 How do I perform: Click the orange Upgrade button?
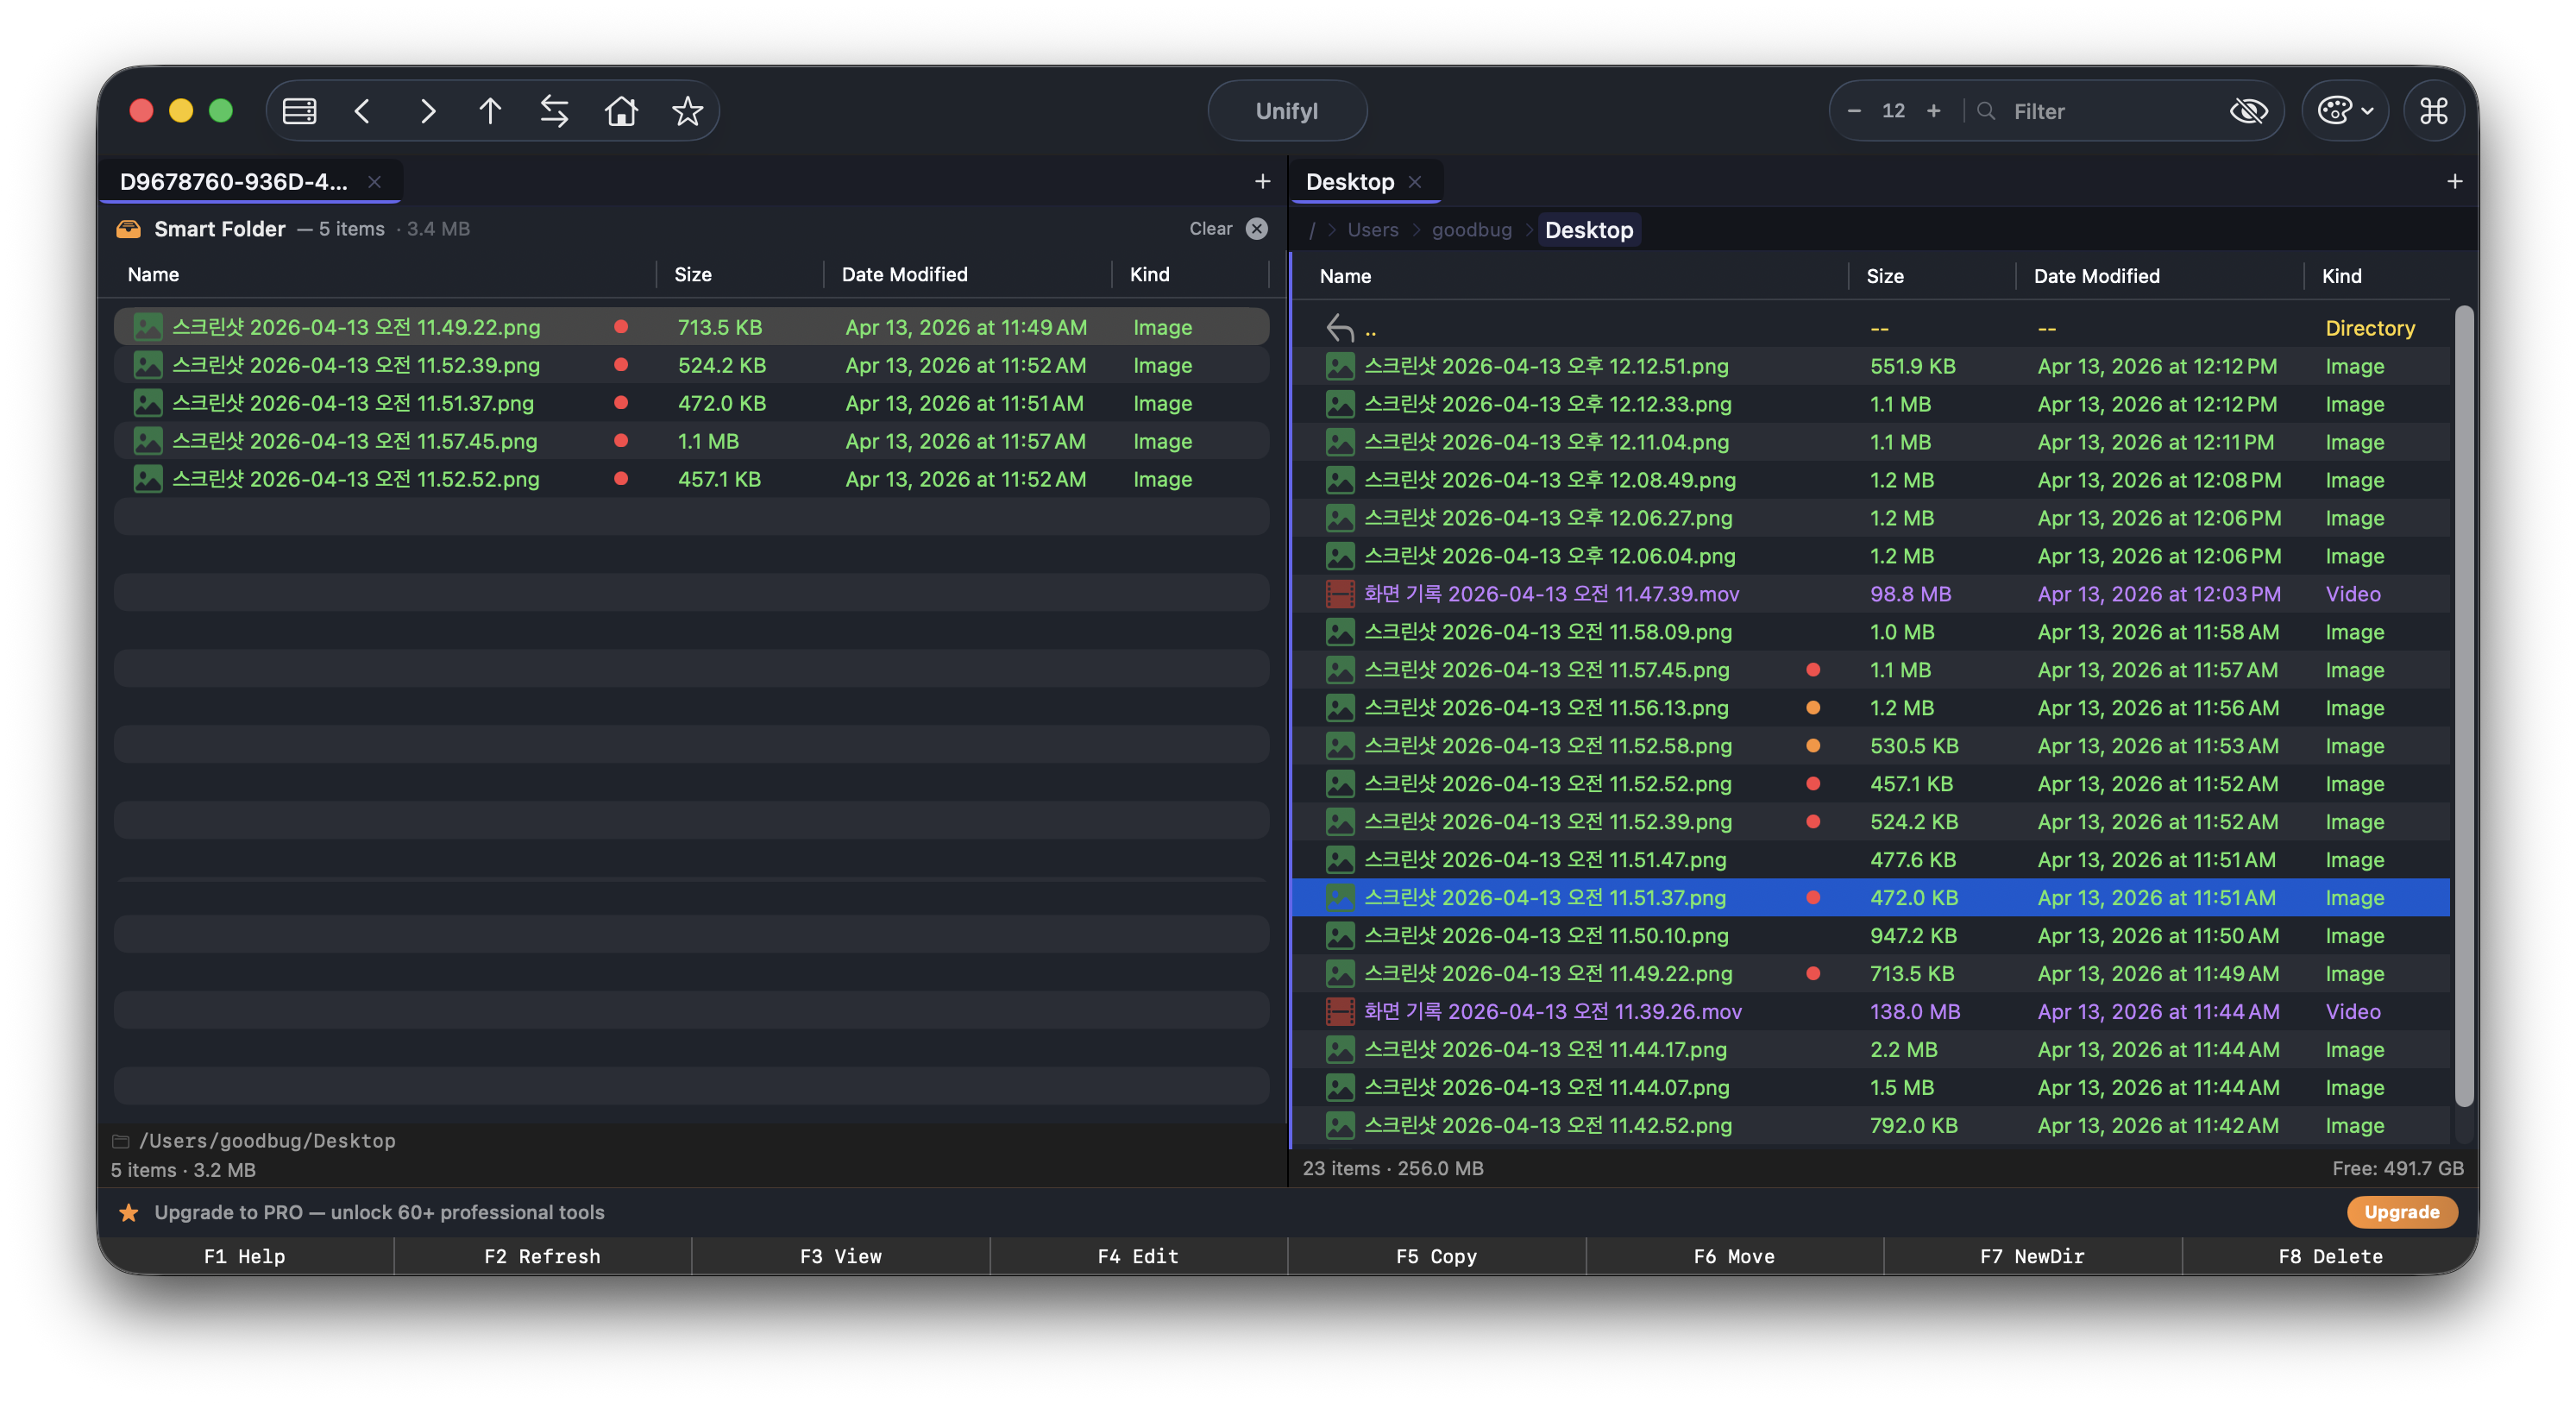pos(2401,1212)
